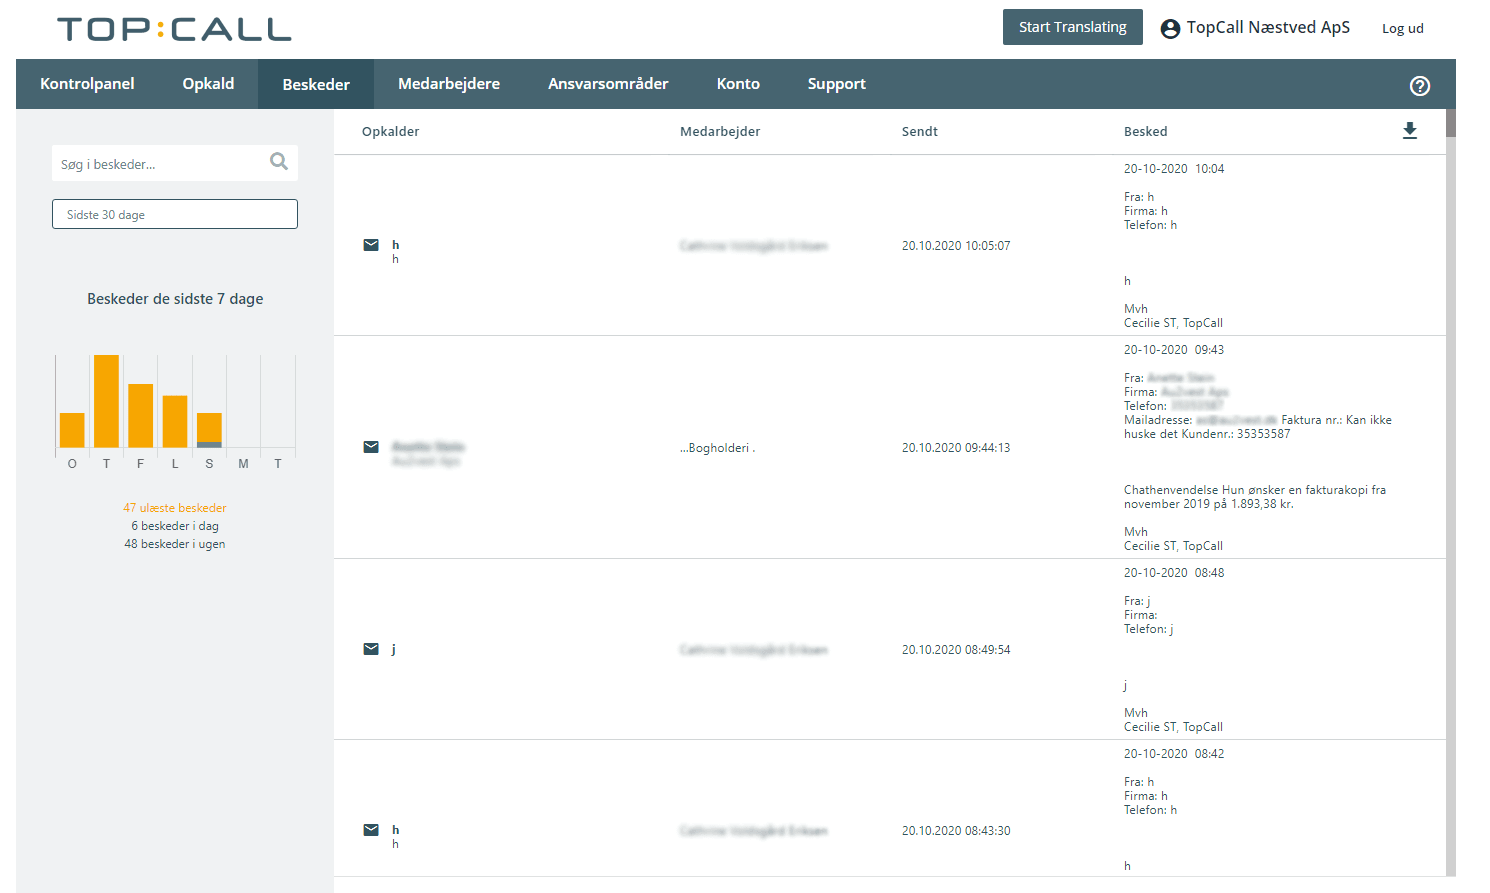The width and height of the screenshot is (1490, 893).
Task: Click the TopCall logo
Action: pos(174,29)
